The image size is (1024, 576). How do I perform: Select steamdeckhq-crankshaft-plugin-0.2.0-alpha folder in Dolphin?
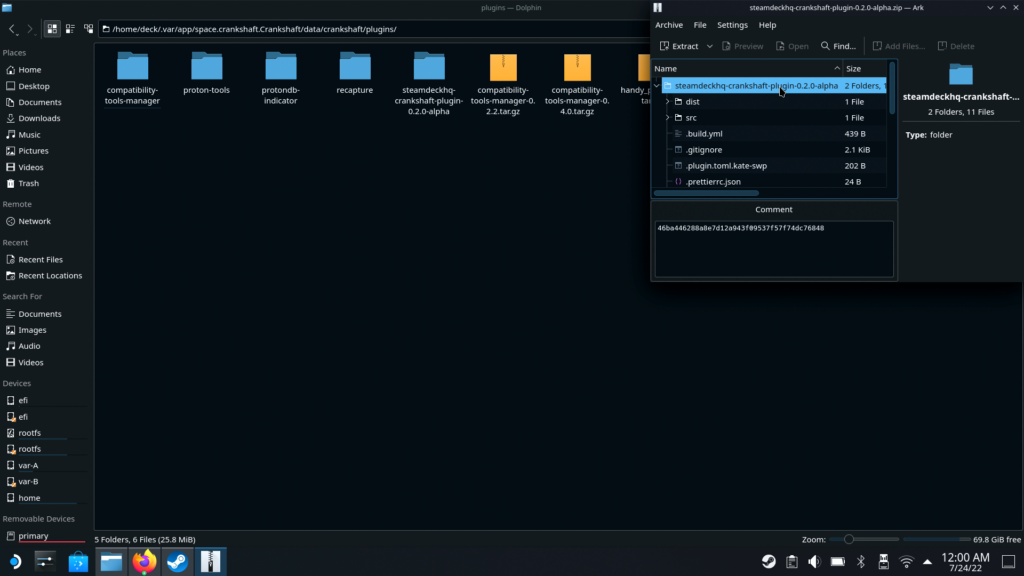pyautogui.click(x=429, y=84)
